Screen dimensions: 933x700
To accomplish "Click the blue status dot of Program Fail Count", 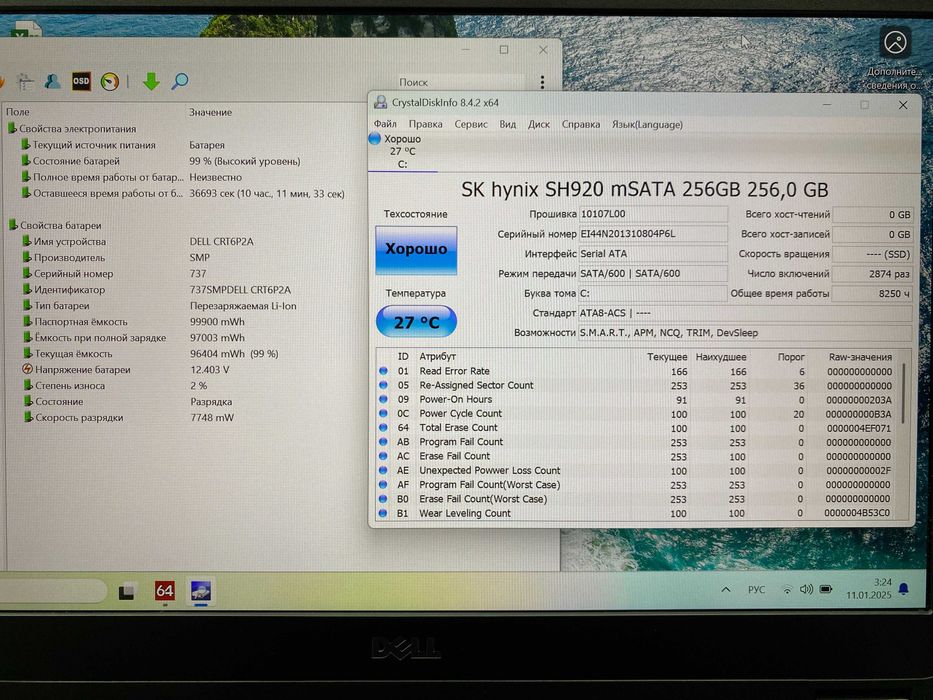I will [x=384, y=442].
